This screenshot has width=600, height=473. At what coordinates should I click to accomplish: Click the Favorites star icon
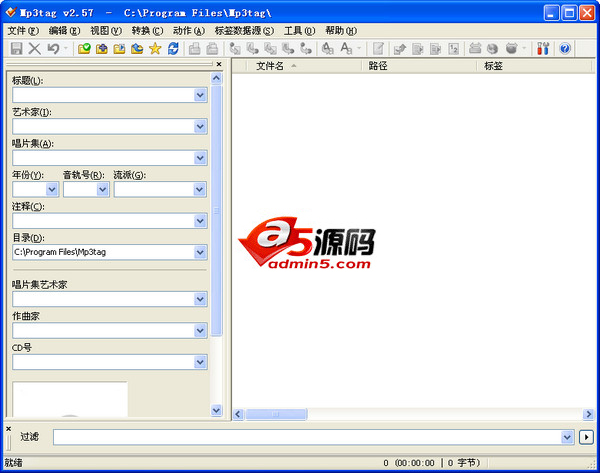[155, 49]
